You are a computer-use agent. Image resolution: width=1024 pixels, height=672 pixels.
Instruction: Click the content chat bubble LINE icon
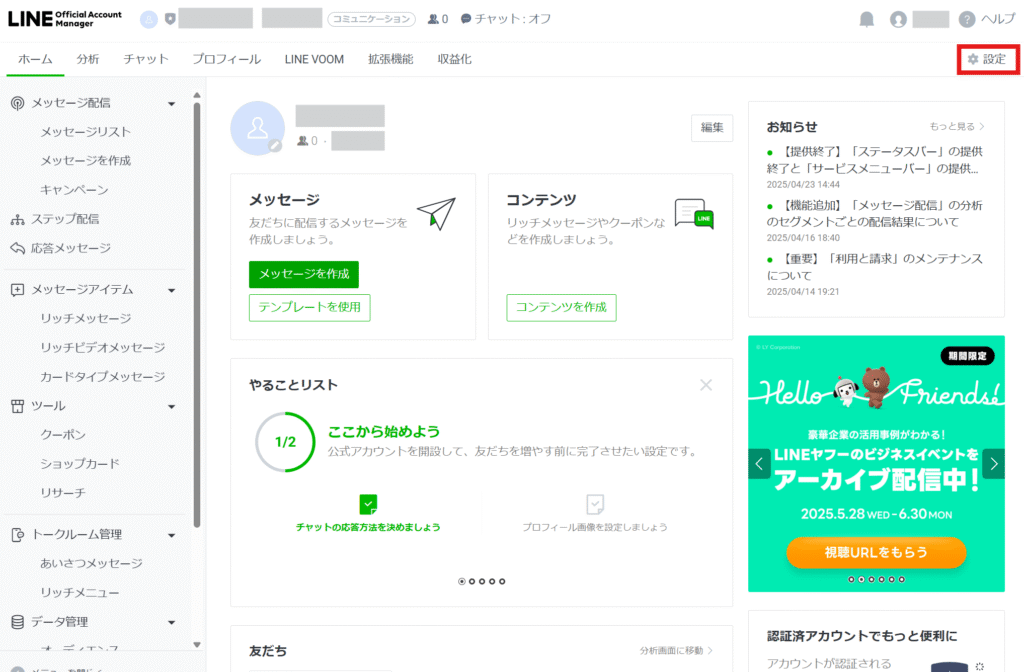click(x=694, y=214)
